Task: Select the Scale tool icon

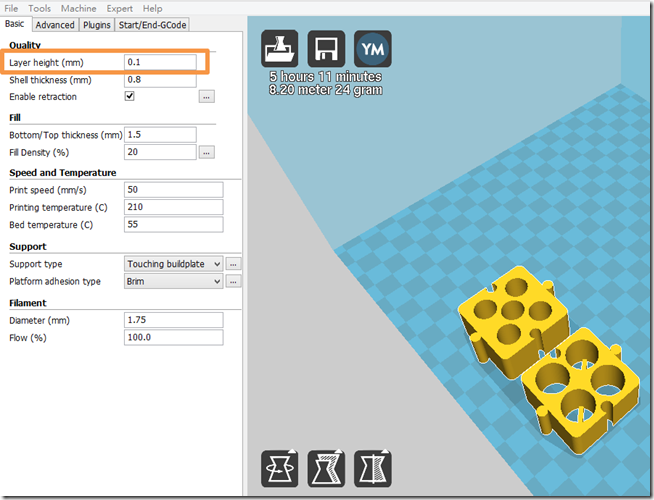Action: 326,468
